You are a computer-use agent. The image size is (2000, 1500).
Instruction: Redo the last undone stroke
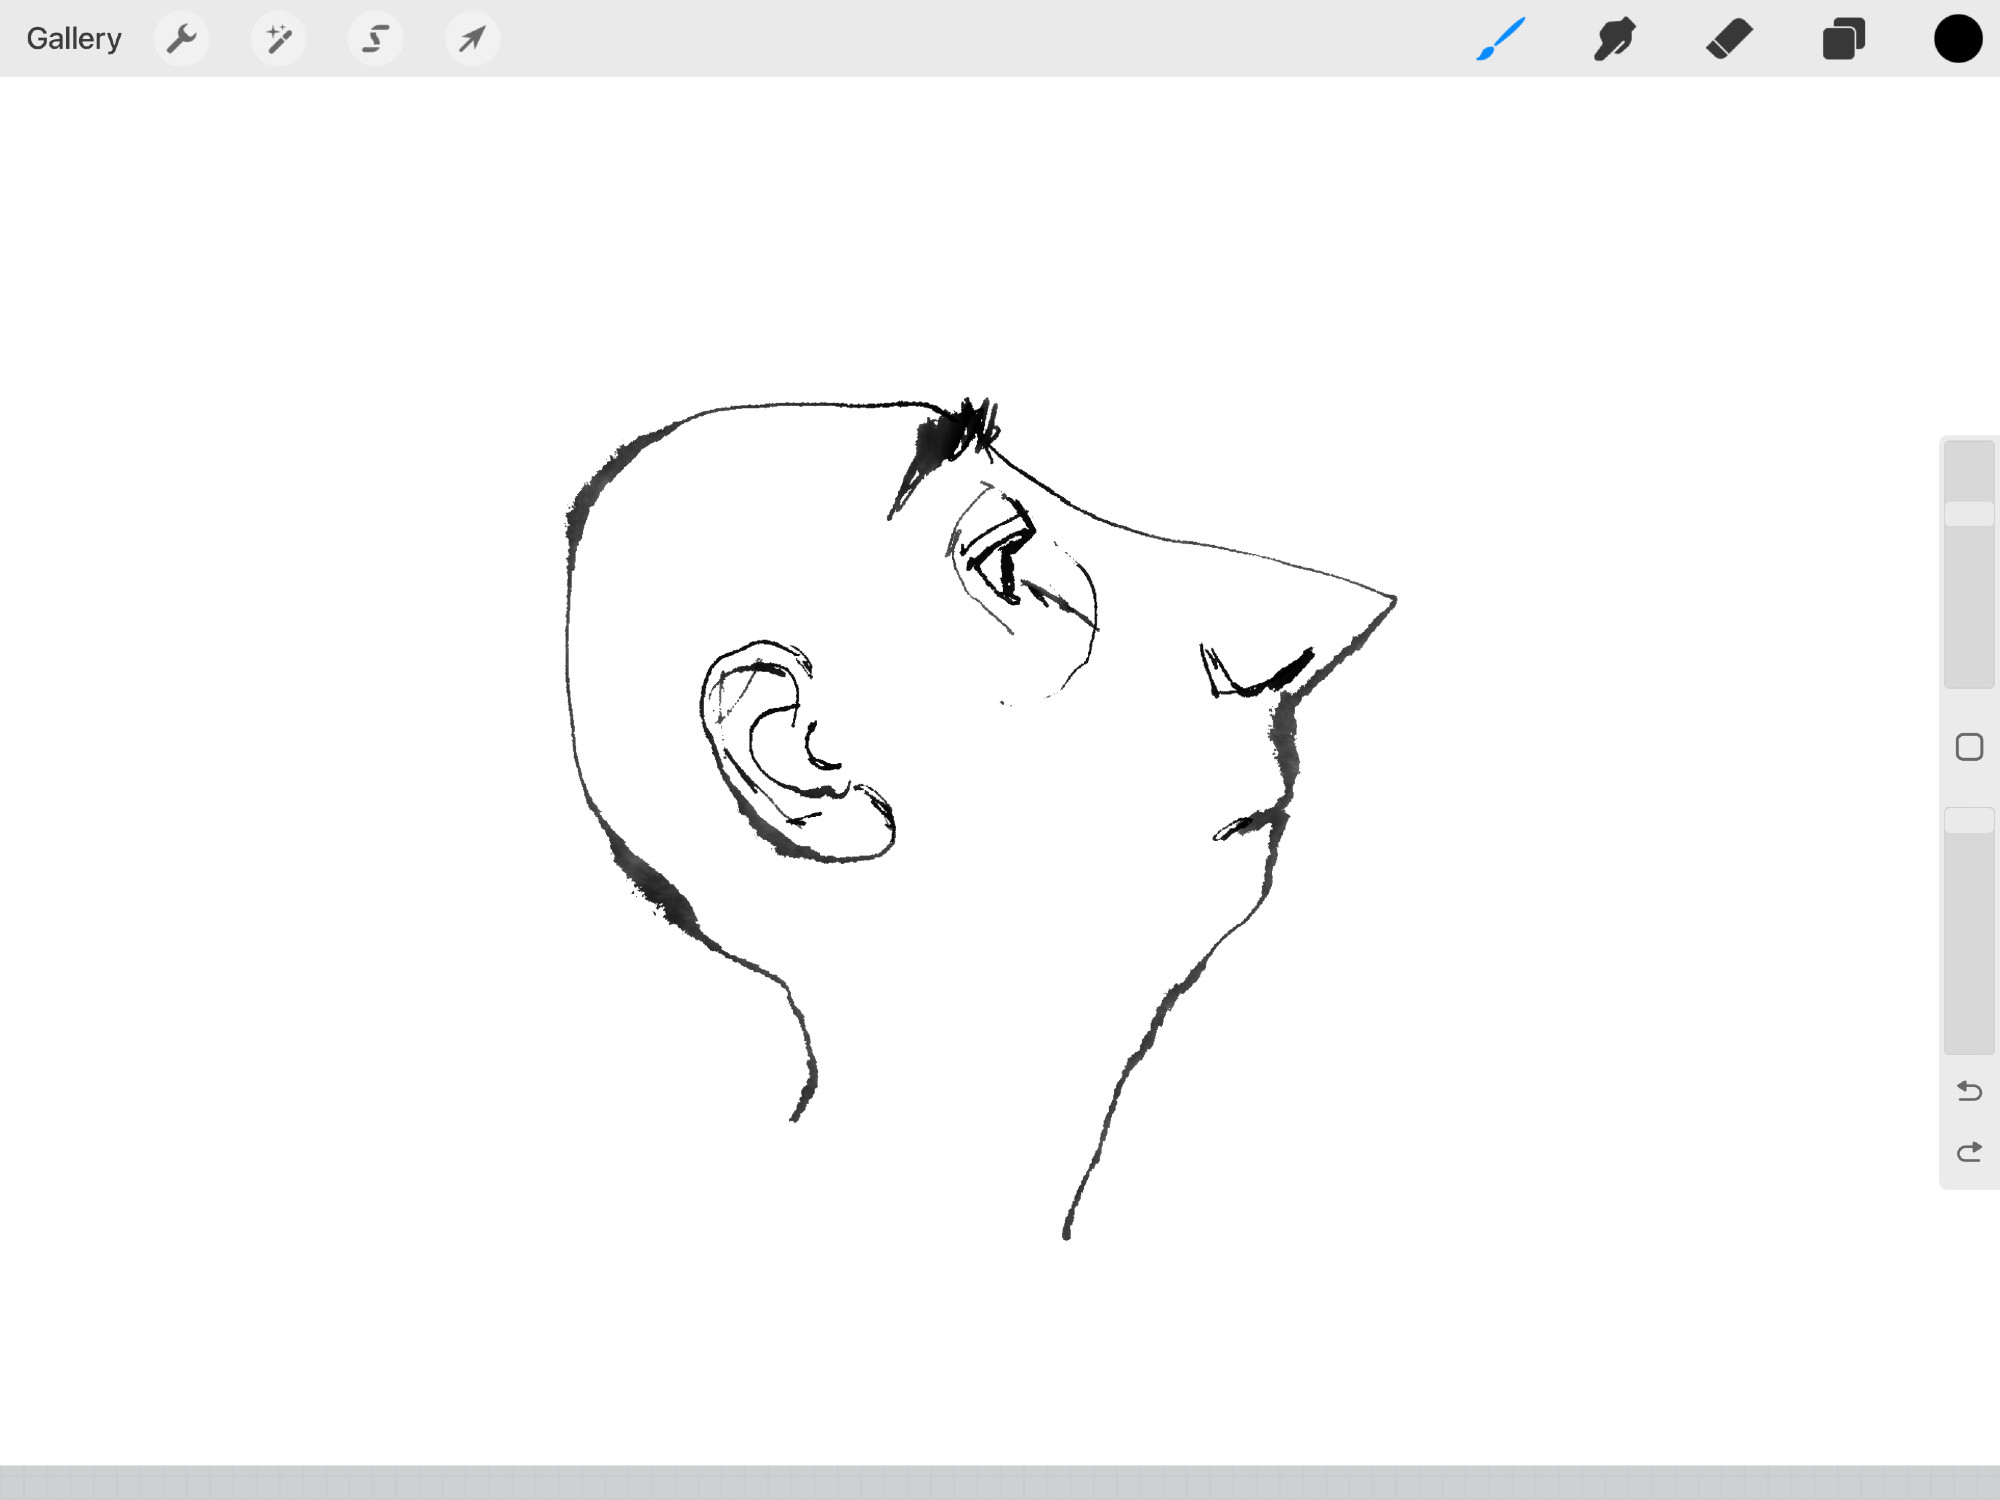(x=1969, y=1152)
